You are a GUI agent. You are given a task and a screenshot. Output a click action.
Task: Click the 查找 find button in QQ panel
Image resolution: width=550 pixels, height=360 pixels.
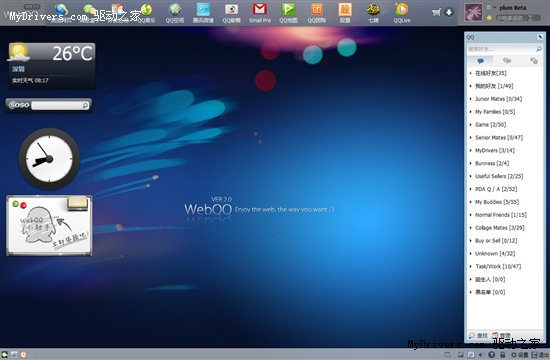pos(478,335)
